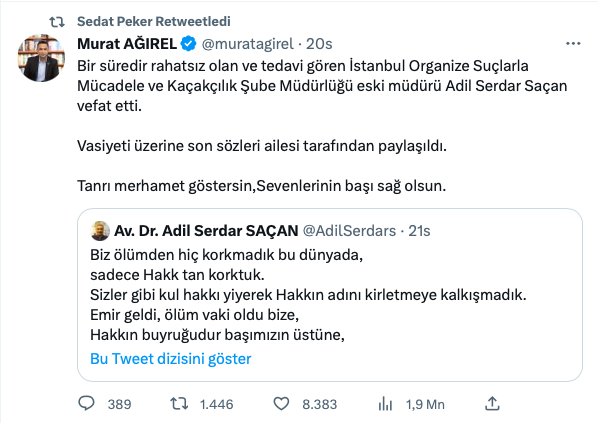Open Murat AĞIREL display name link
The image size is (598, 423).
click(127, 44)
